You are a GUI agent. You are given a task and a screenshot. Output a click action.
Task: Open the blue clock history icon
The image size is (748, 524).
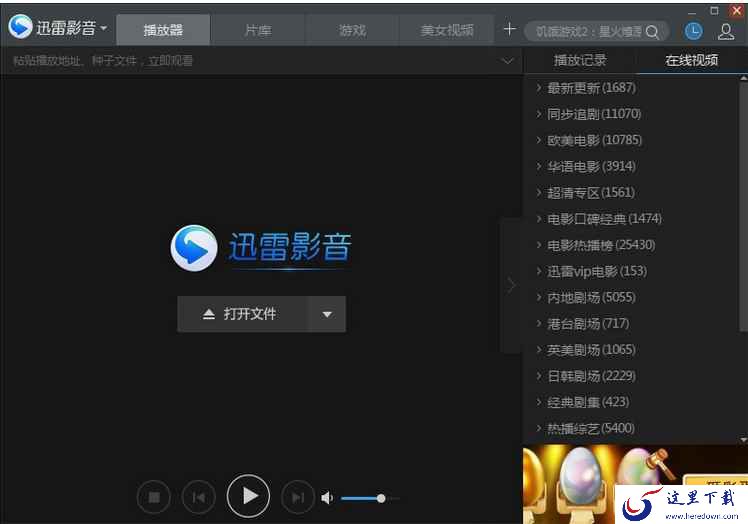click(x=693, y=31)
